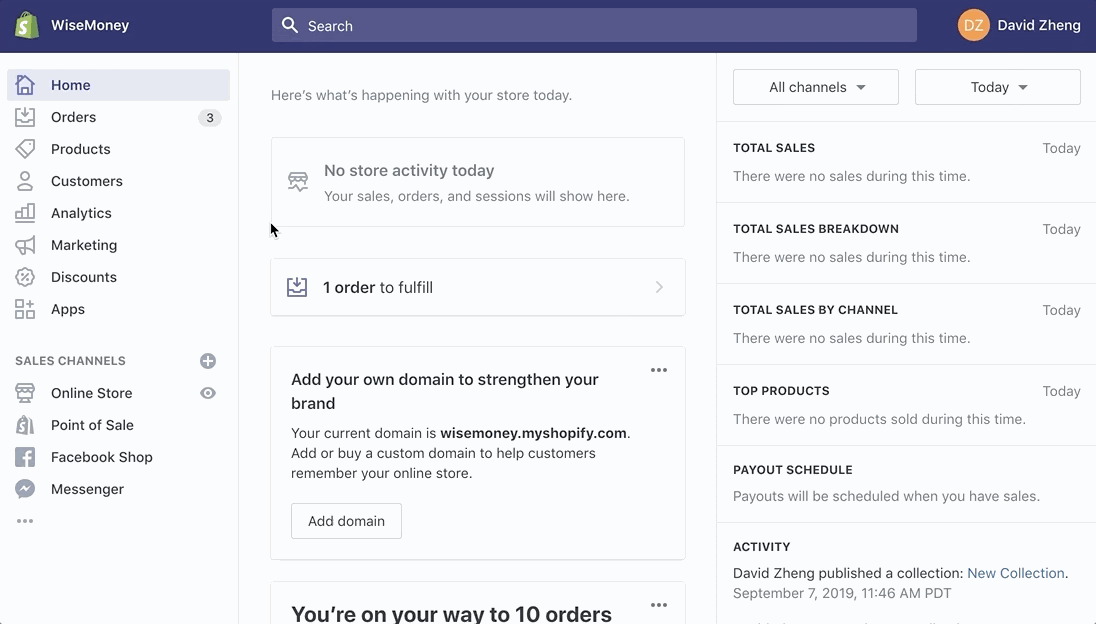Click the TOTAL SALES BREAKDOWN heading
Image resolution: width=1096 pixels, height=624 pixels.
click(816, 228)
